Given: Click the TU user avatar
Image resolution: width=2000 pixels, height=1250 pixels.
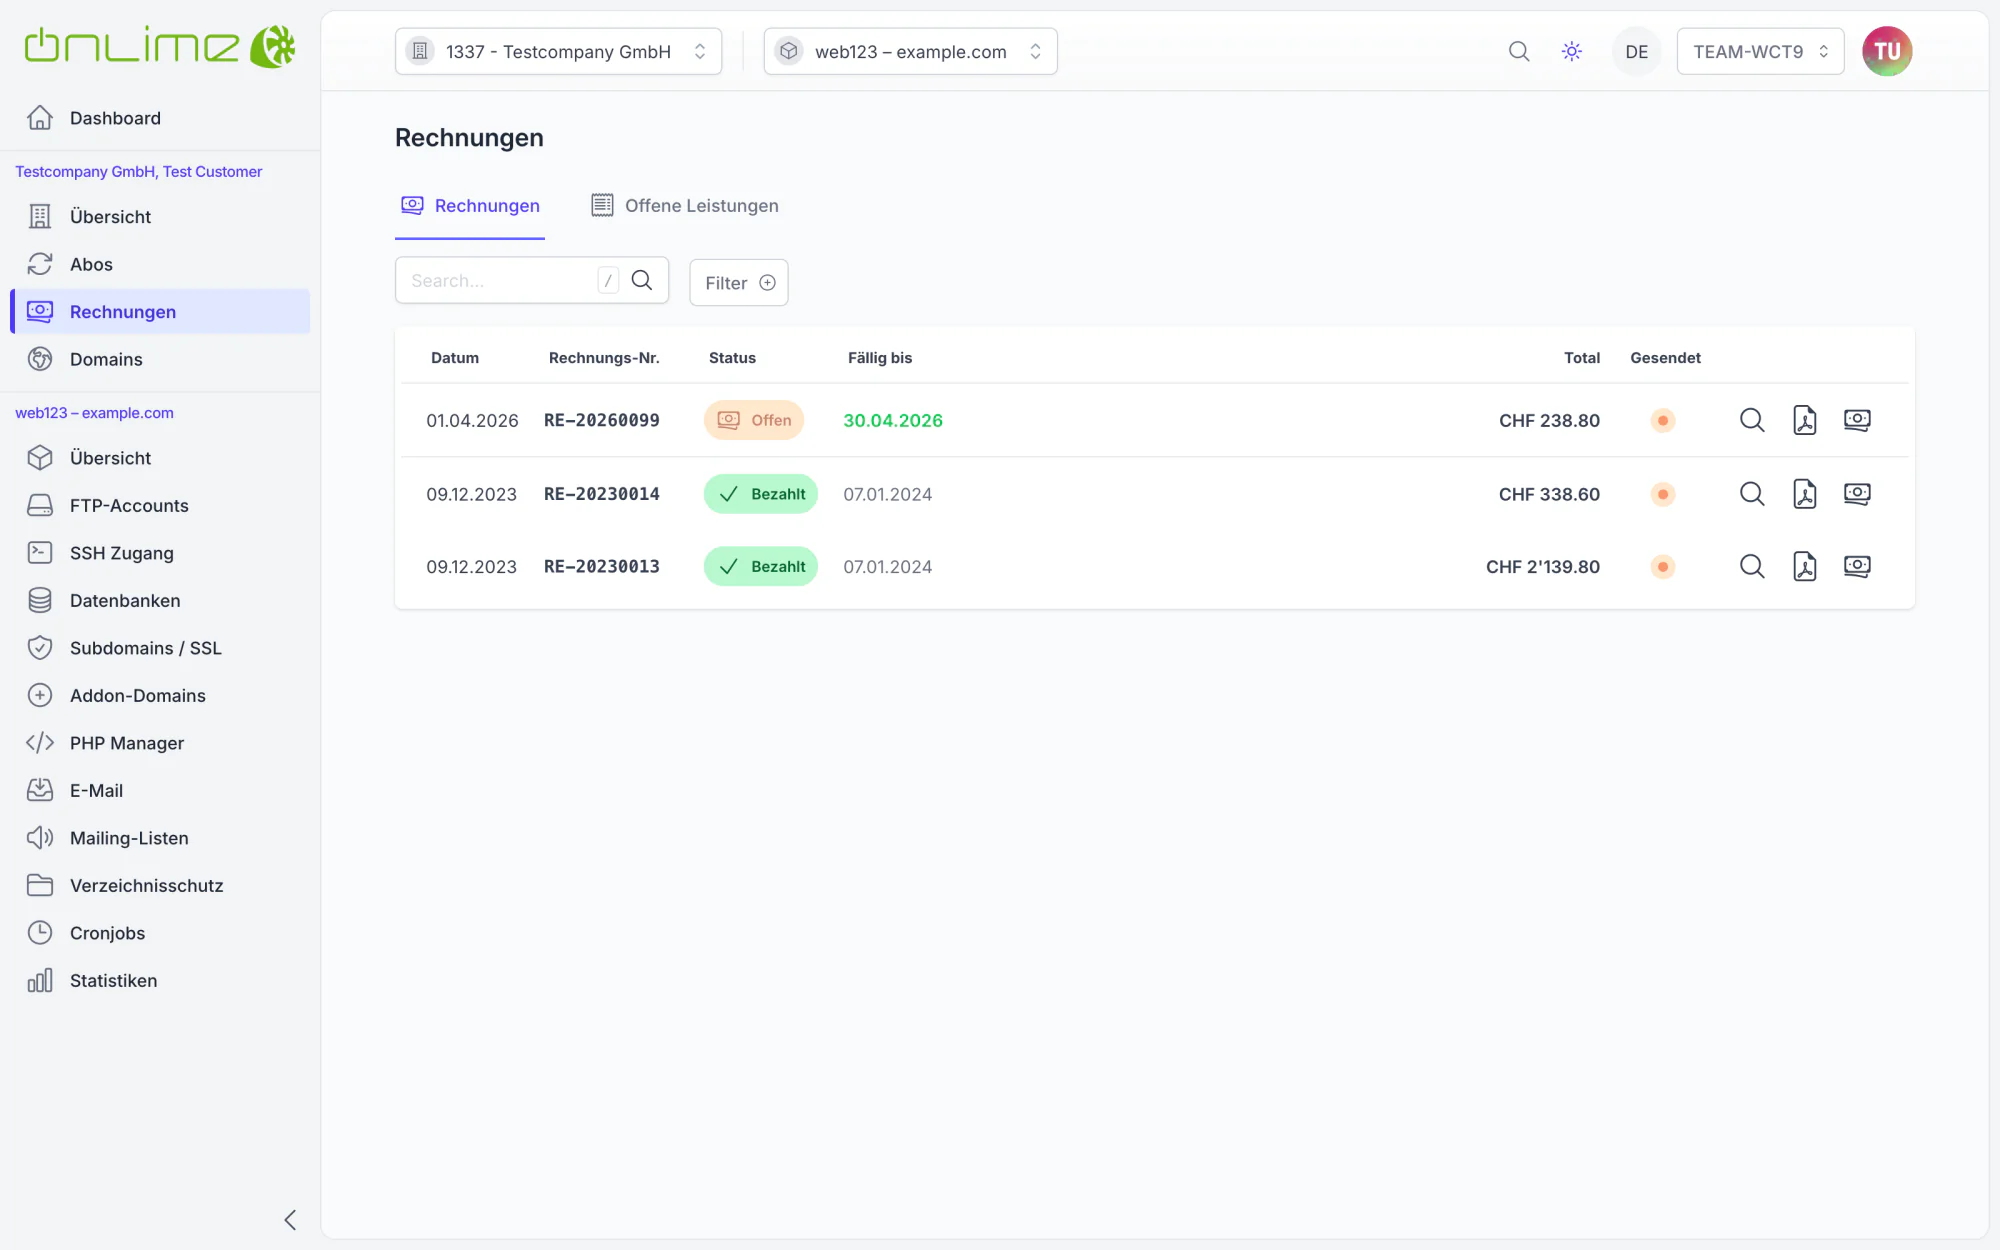Looking at the screenshot, I should 1886,51.
